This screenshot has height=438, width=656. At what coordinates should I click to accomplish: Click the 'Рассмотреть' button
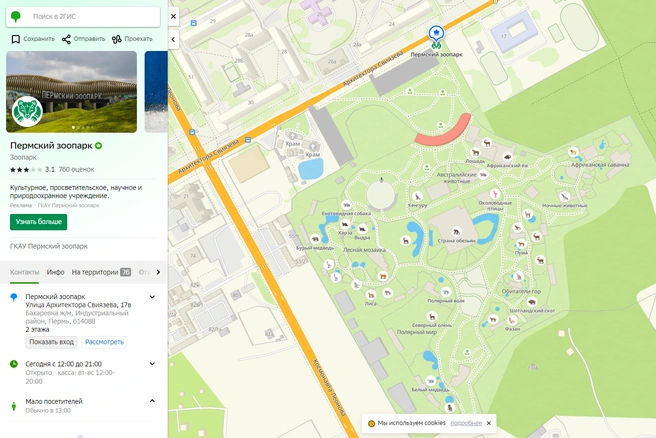pyautogui.click(x=104, y=342)
